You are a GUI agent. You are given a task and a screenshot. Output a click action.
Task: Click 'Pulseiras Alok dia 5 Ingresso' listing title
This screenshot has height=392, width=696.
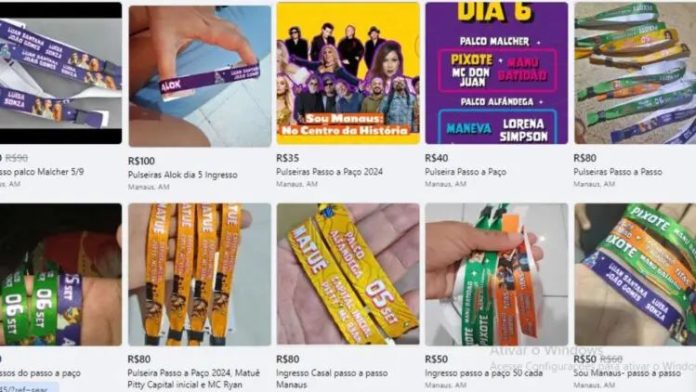(x=182, y=175)
